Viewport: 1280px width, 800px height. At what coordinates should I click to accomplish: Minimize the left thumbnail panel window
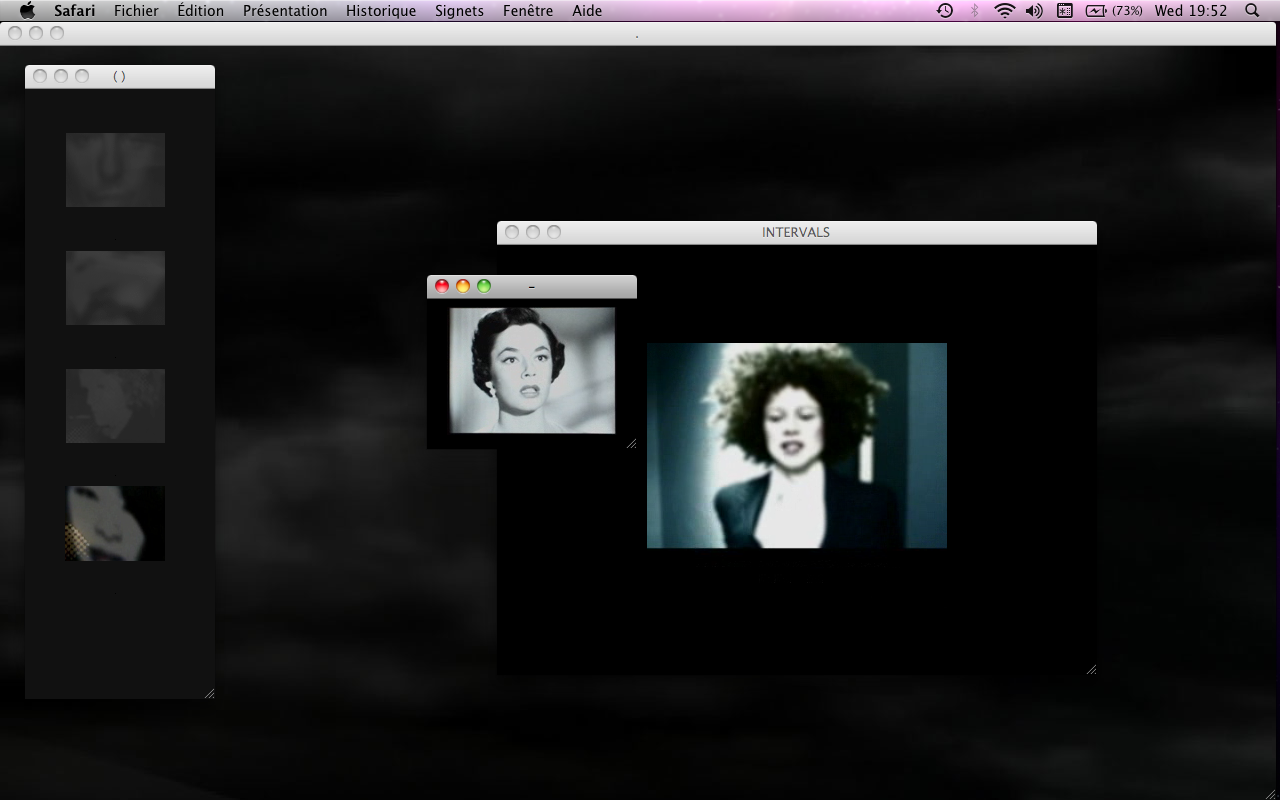click(x=61, y=76)
